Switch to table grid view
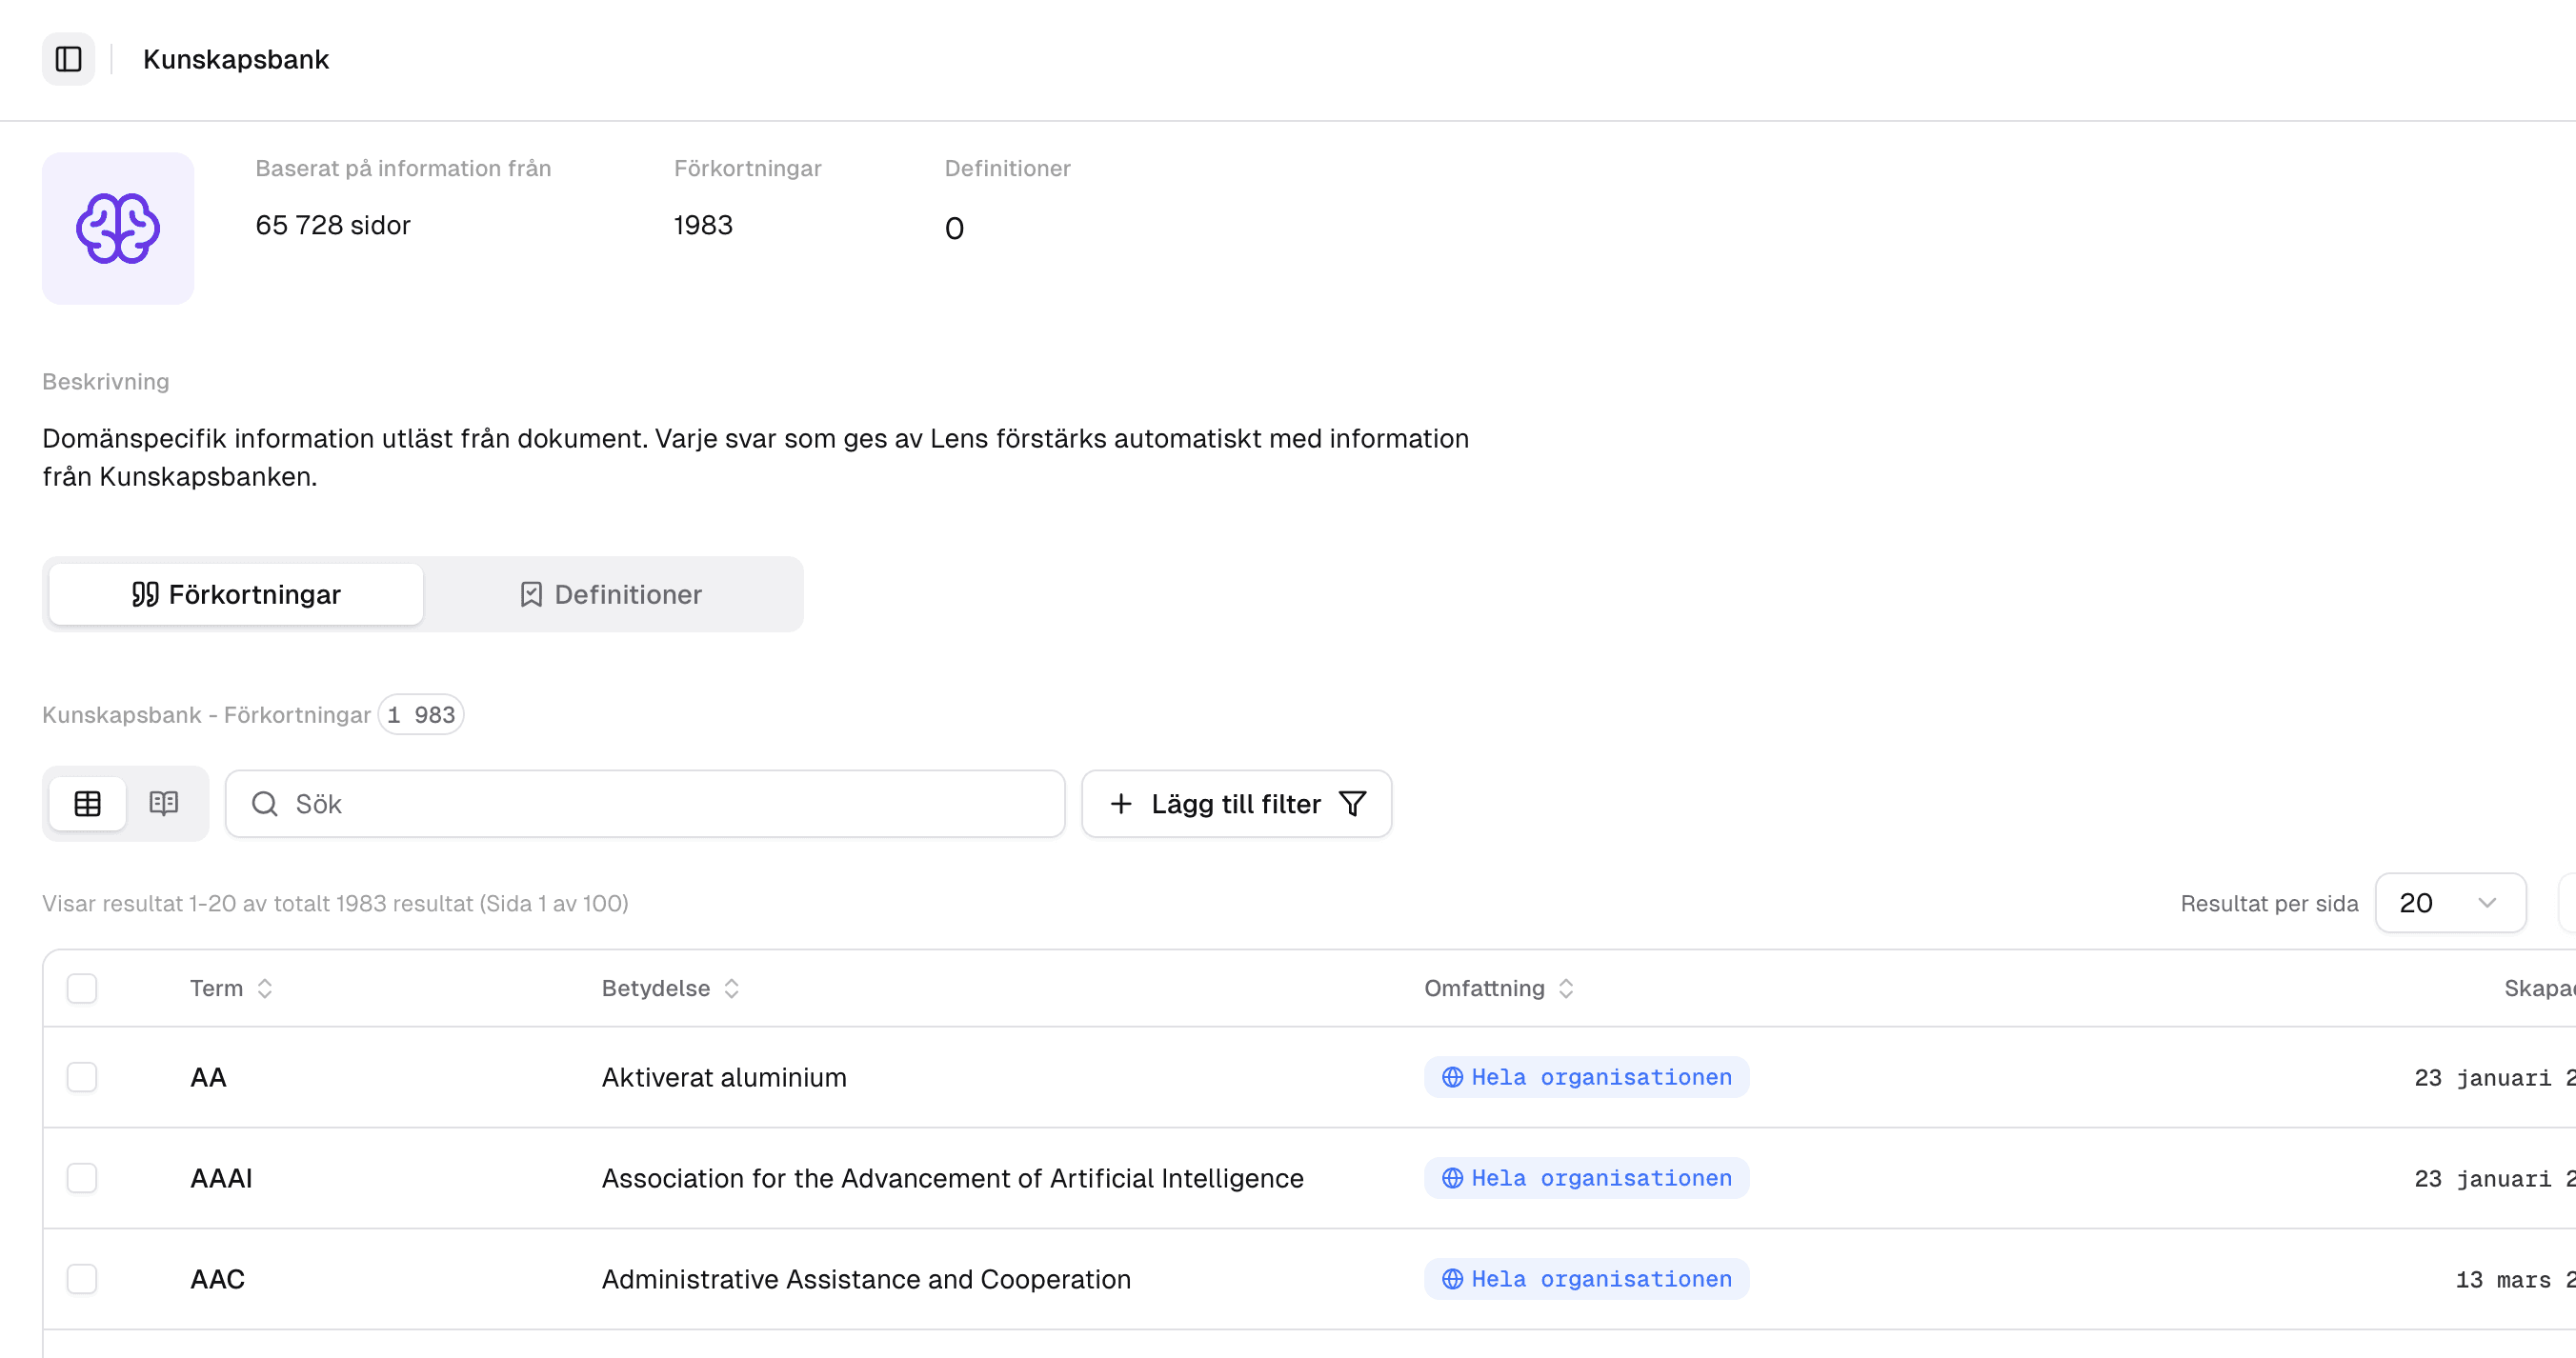Image resolution: width=2576 pixels, height=1358 pixels. point(88,803)
